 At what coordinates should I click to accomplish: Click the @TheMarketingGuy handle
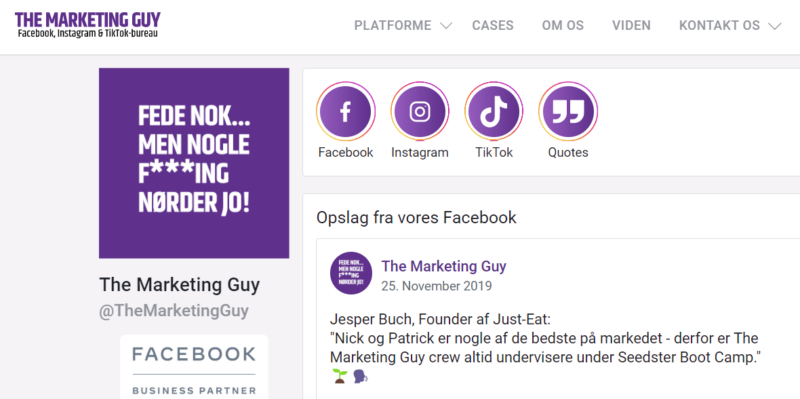[174, 311]
